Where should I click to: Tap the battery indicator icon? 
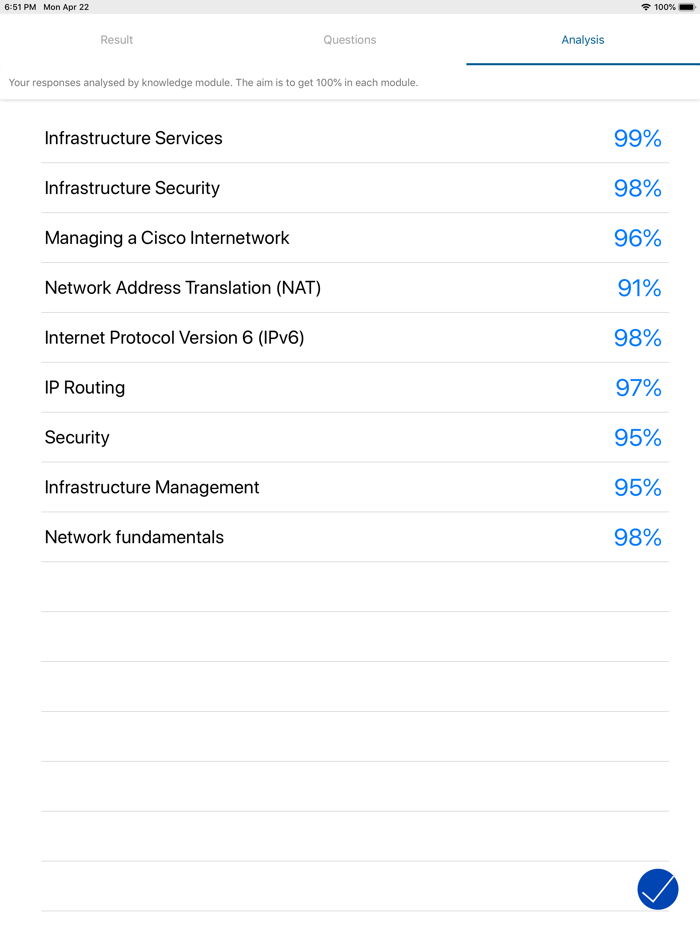[x=687, y=6]
